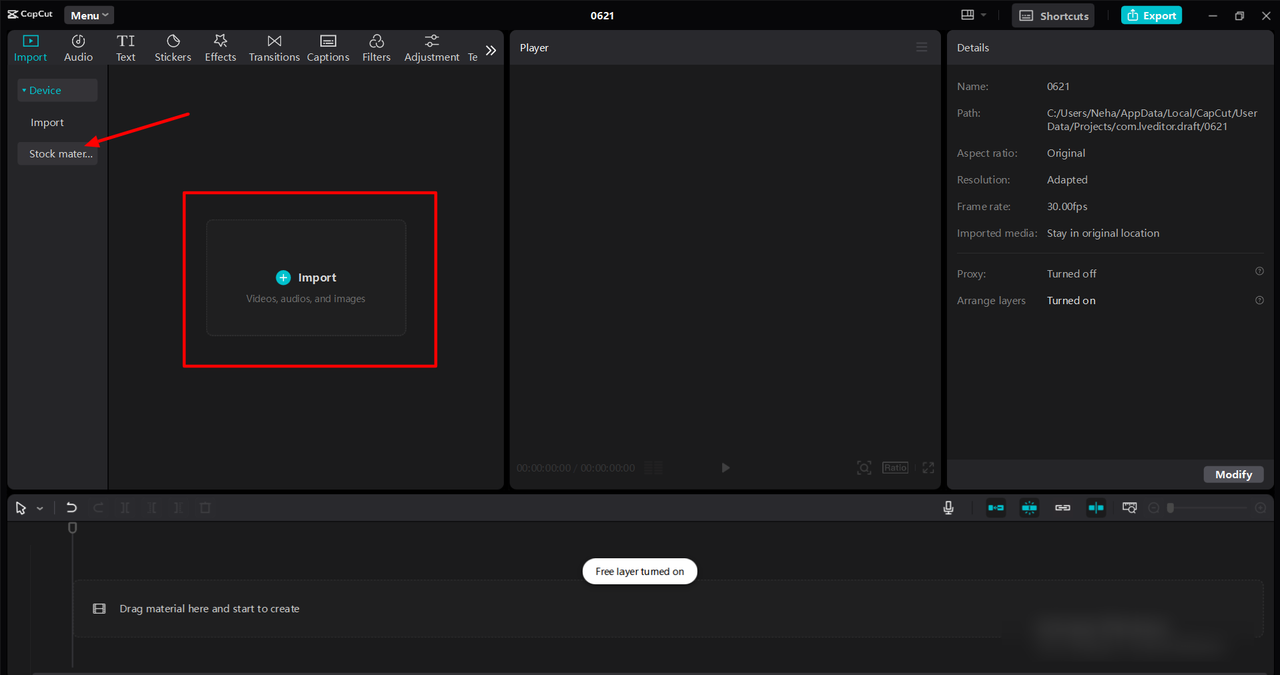This screenshot has width=1280, height=675.
Task: Toggle clip linkage
Action: (1063, 508)
